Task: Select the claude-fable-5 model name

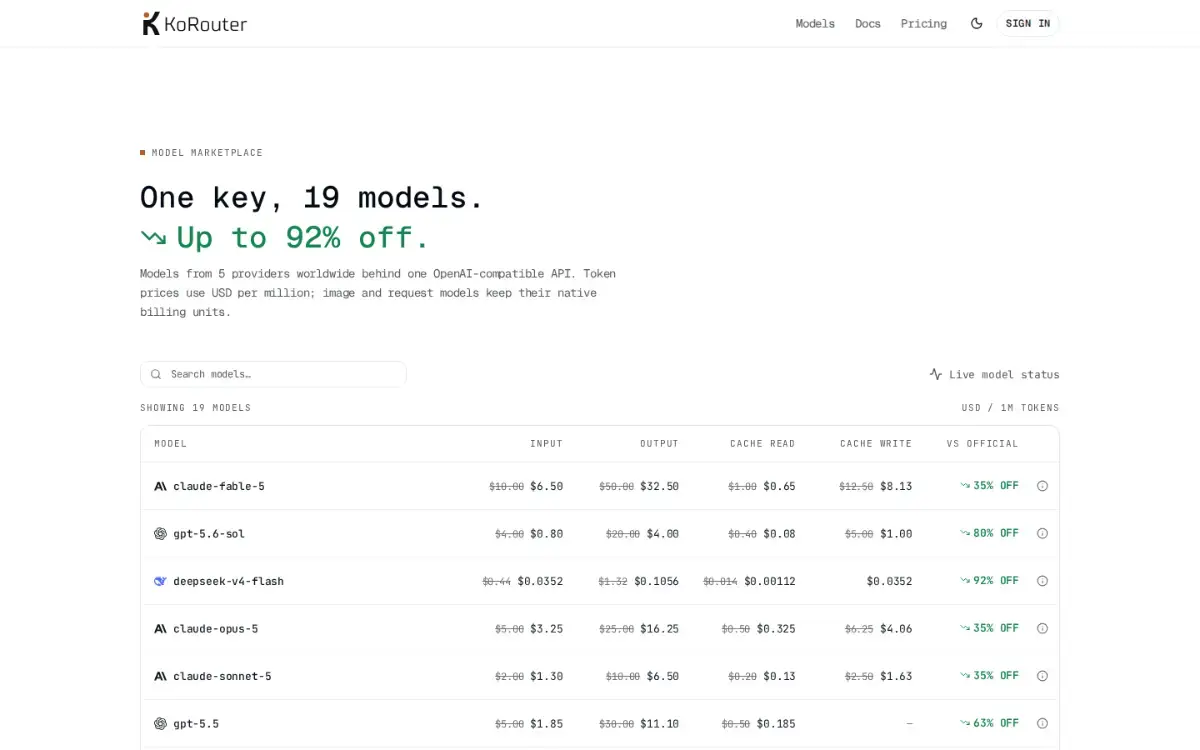Action: click(x=219, y=486)
